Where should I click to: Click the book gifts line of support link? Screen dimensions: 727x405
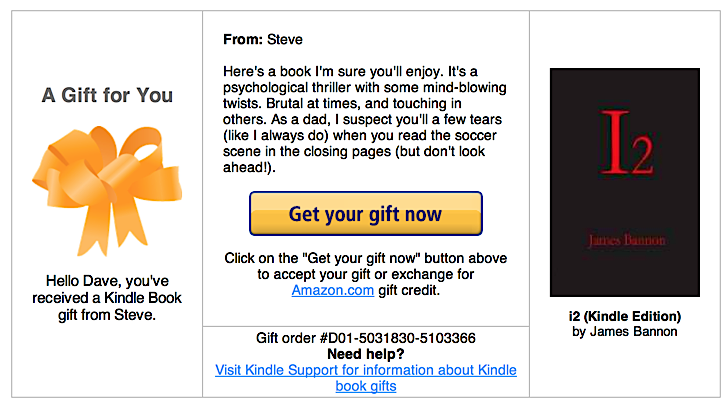pyautogui.click(x=365, y=386)
